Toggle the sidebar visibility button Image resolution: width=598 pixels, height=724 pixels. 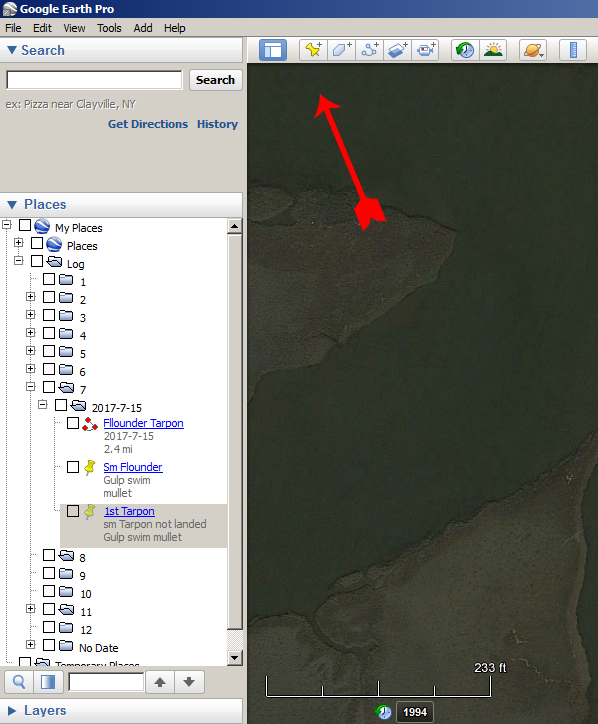273,50
